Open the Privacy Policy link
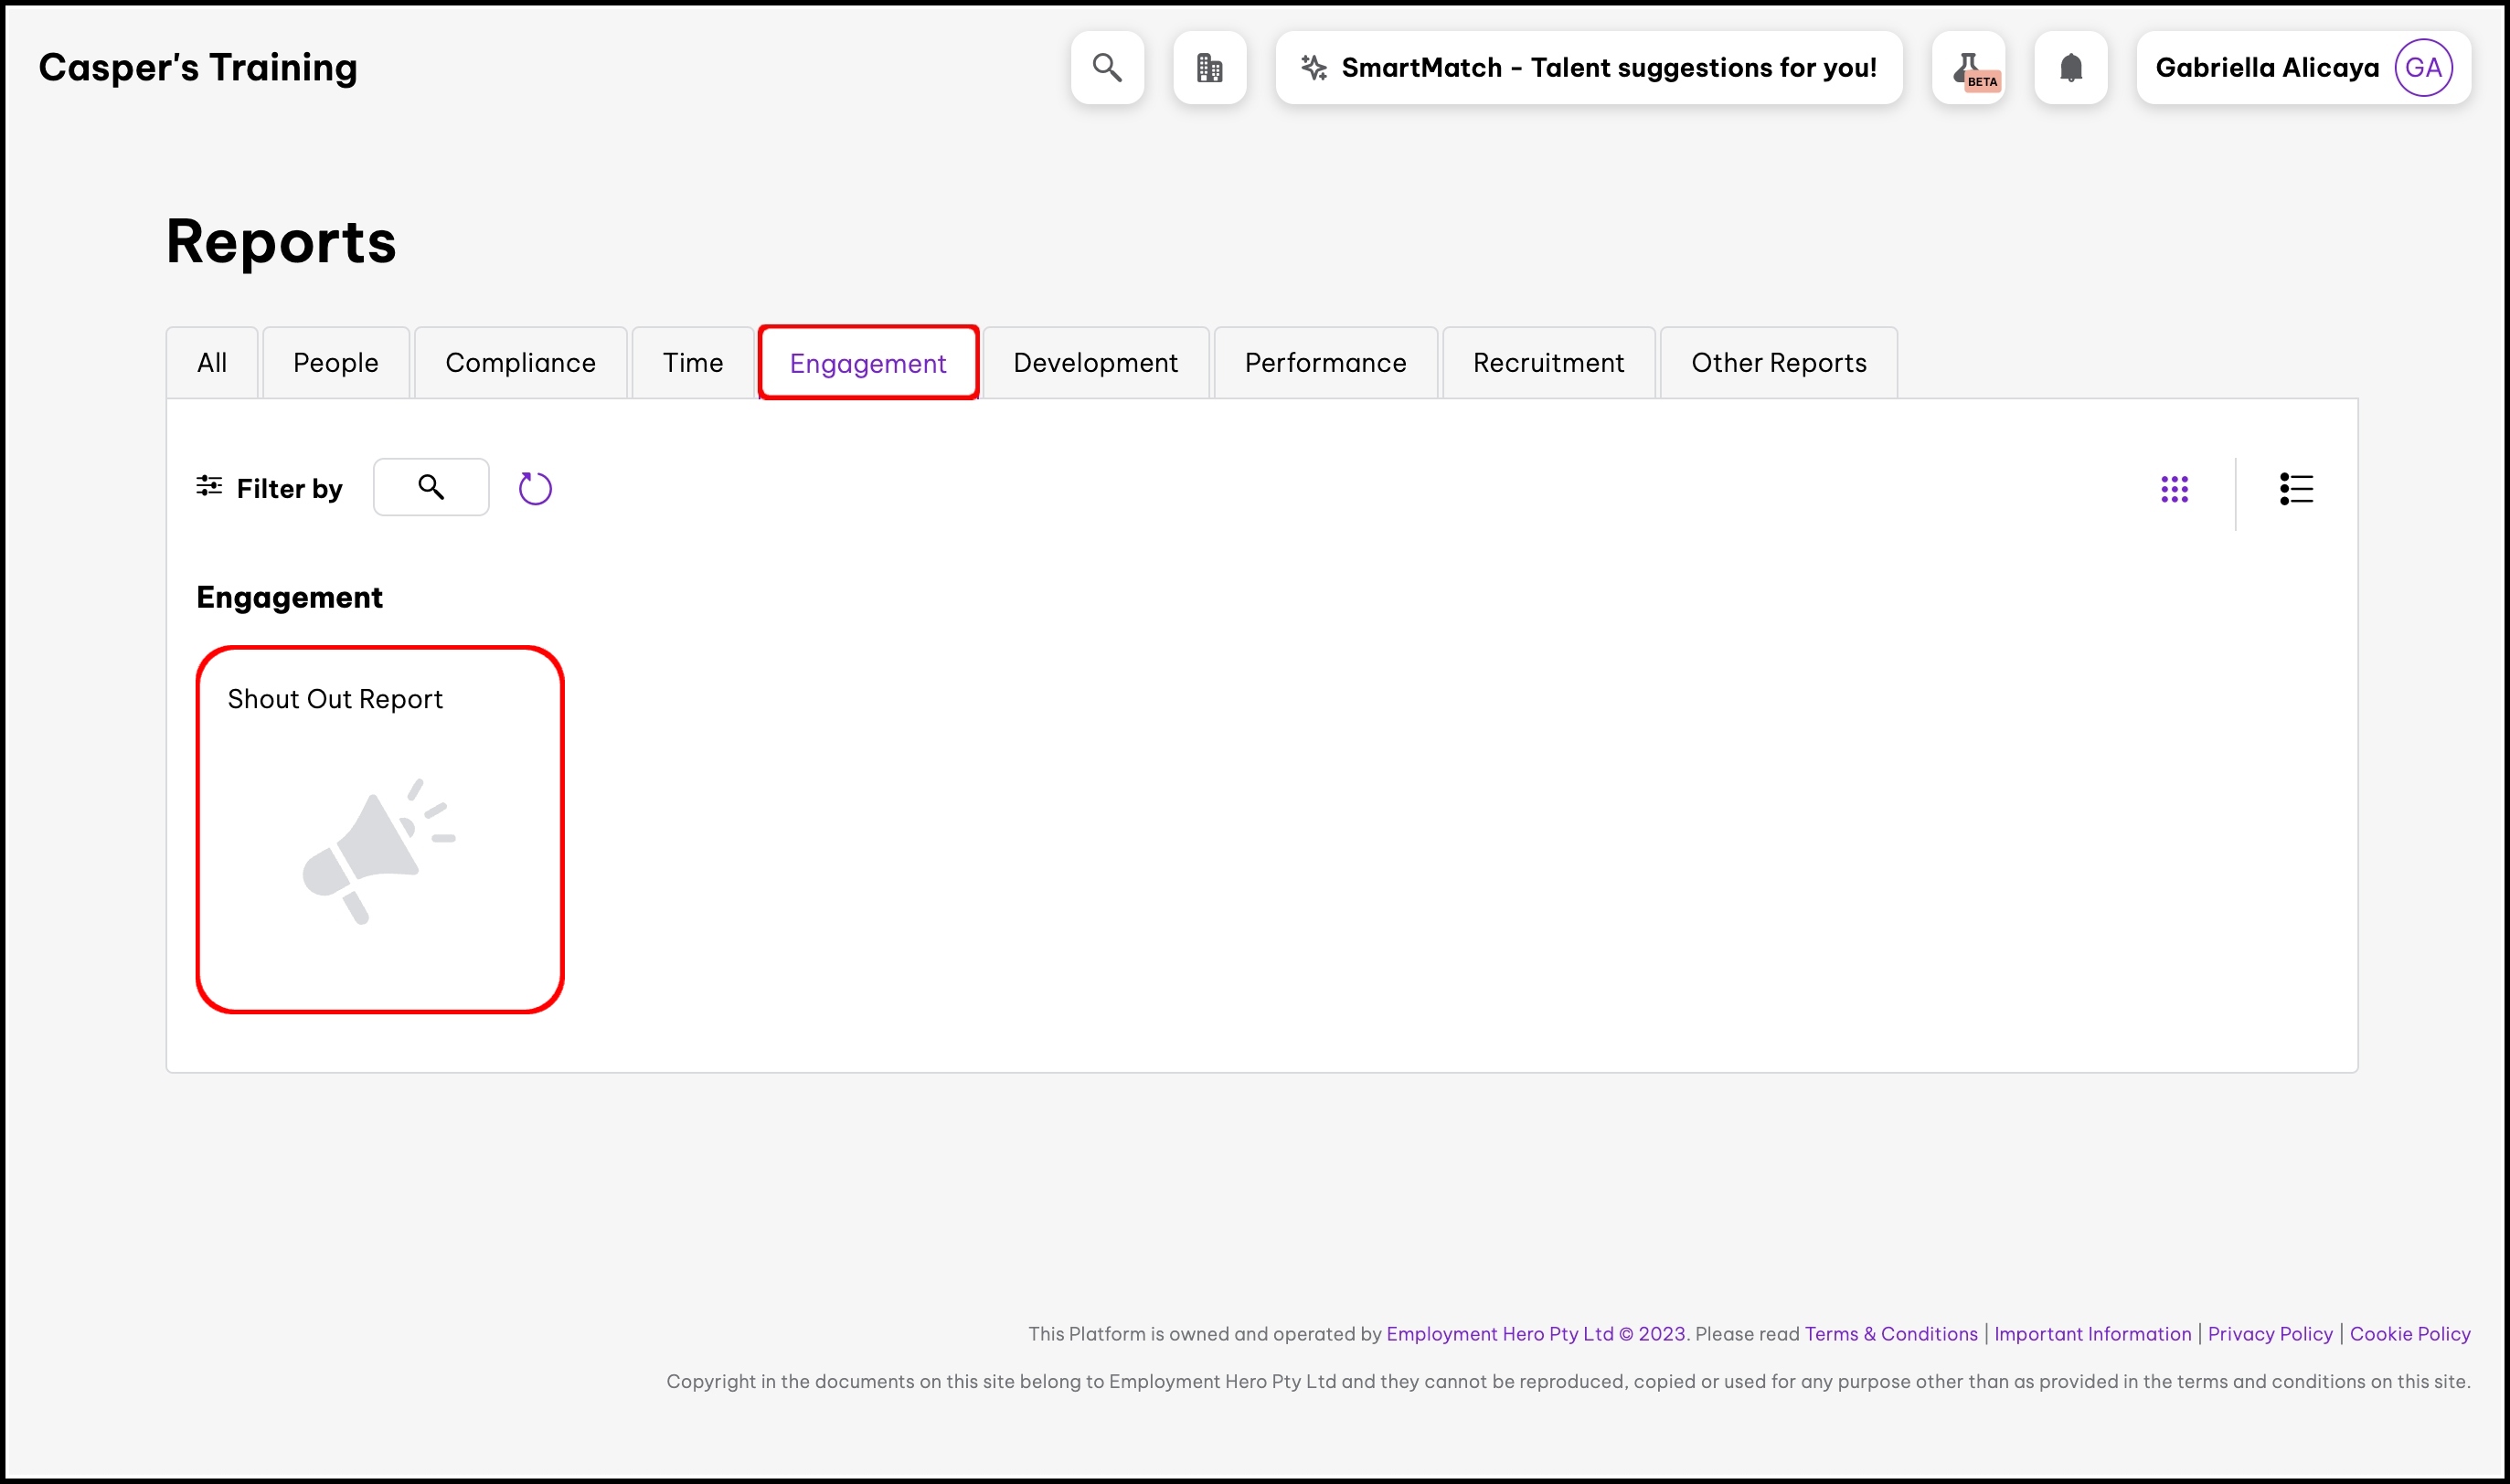2510x1484 pixels. [2269, 1333]
